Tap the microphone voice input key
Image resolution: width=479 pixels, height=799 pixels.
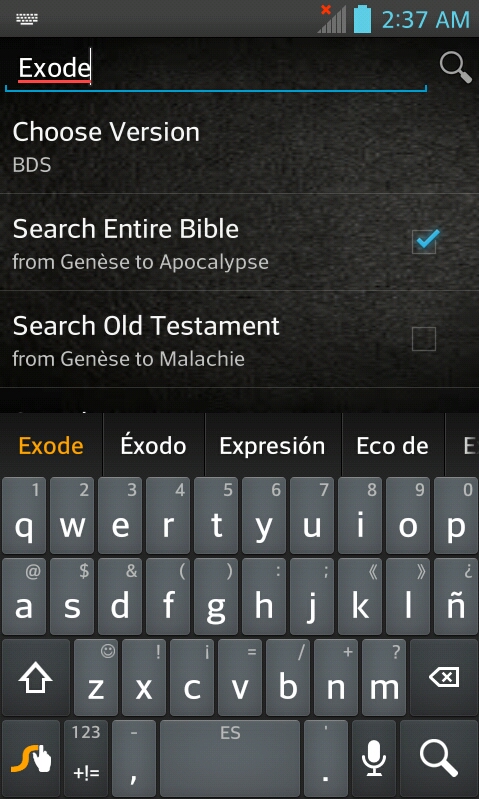[374, 758]
